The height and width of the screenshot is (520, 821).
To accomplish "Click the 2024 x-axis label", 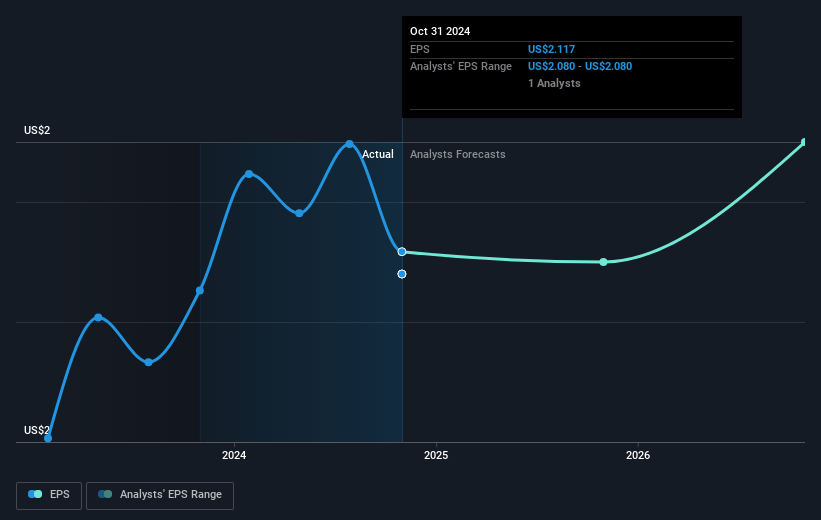I will coord(234,455).
